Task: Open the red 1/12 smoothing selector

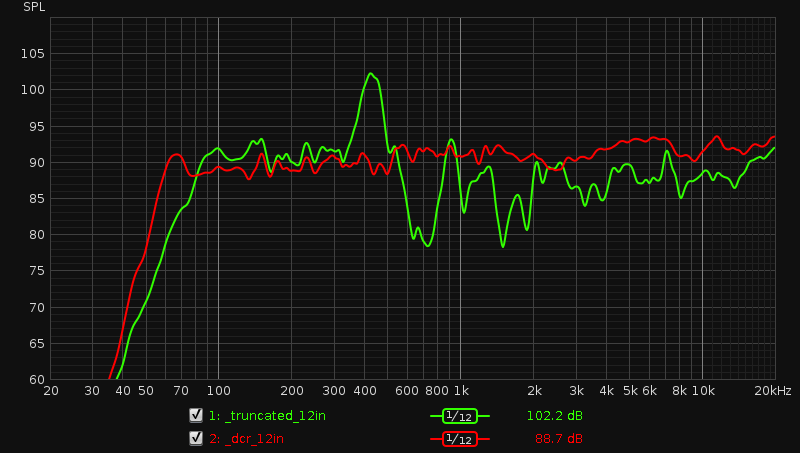Action: [x=459, y=439]
